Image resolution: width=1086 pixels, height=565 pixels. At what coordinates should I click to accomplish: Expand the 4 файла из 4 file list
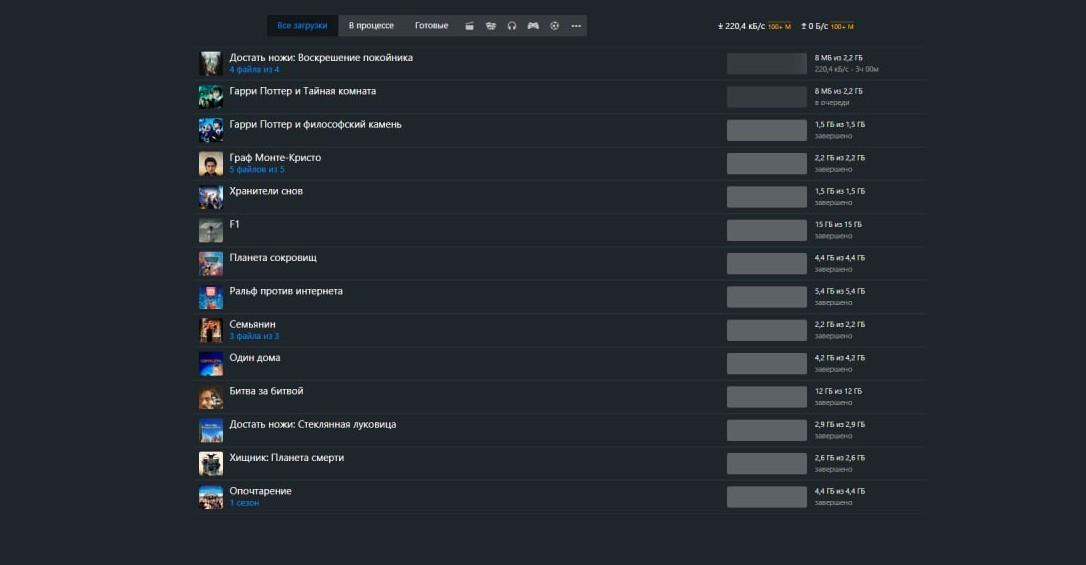(254, 70)
